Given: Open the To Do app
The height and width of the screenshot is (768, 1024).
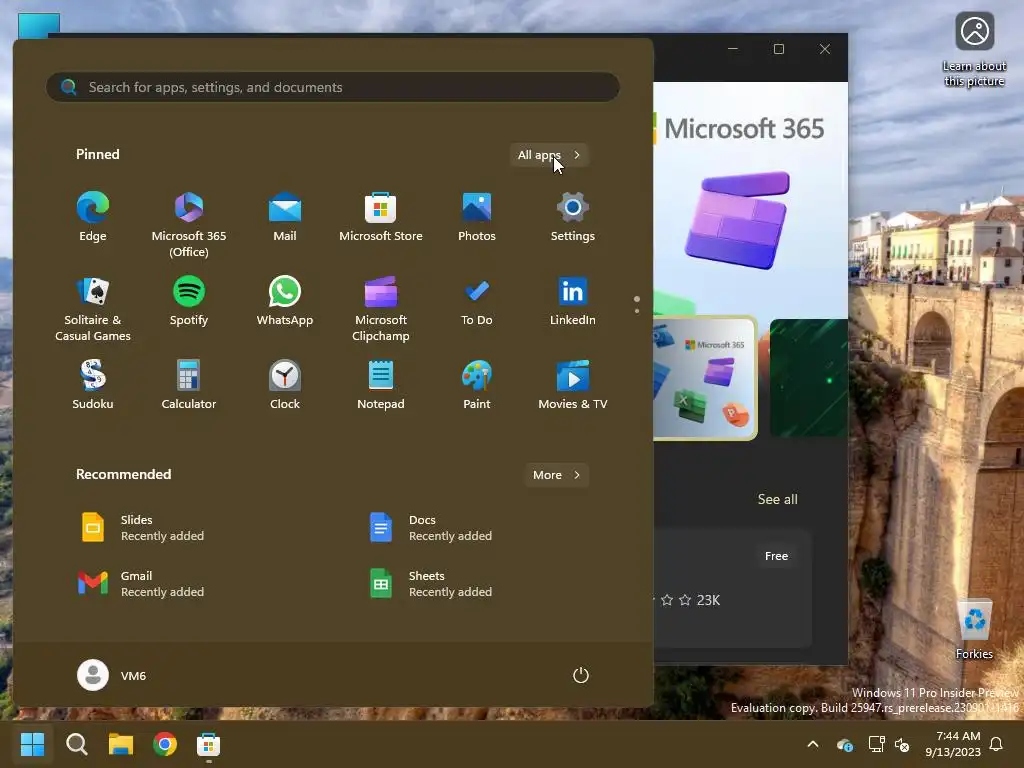Looking at the screenshot, I should pos(477,302).
